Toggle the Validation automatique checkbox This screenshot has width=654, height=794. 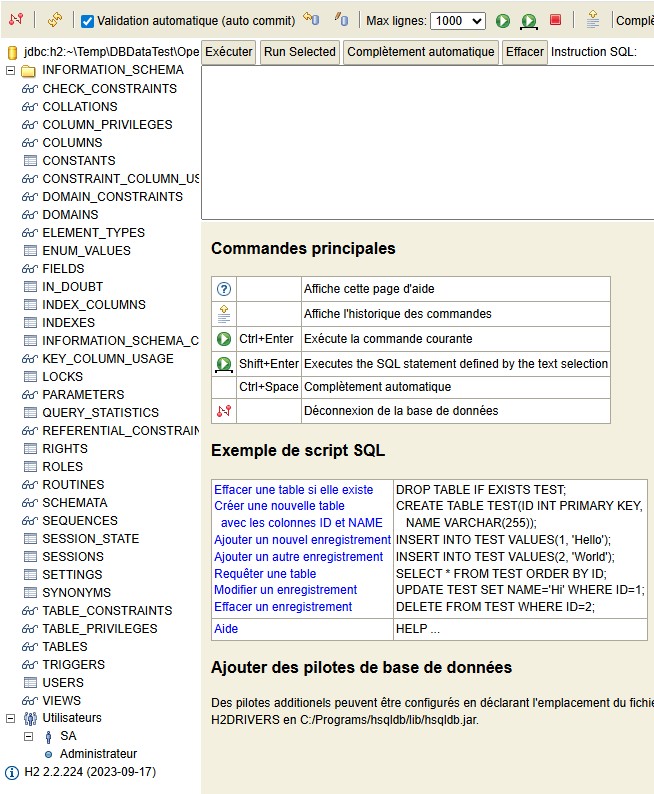point(87,21)
